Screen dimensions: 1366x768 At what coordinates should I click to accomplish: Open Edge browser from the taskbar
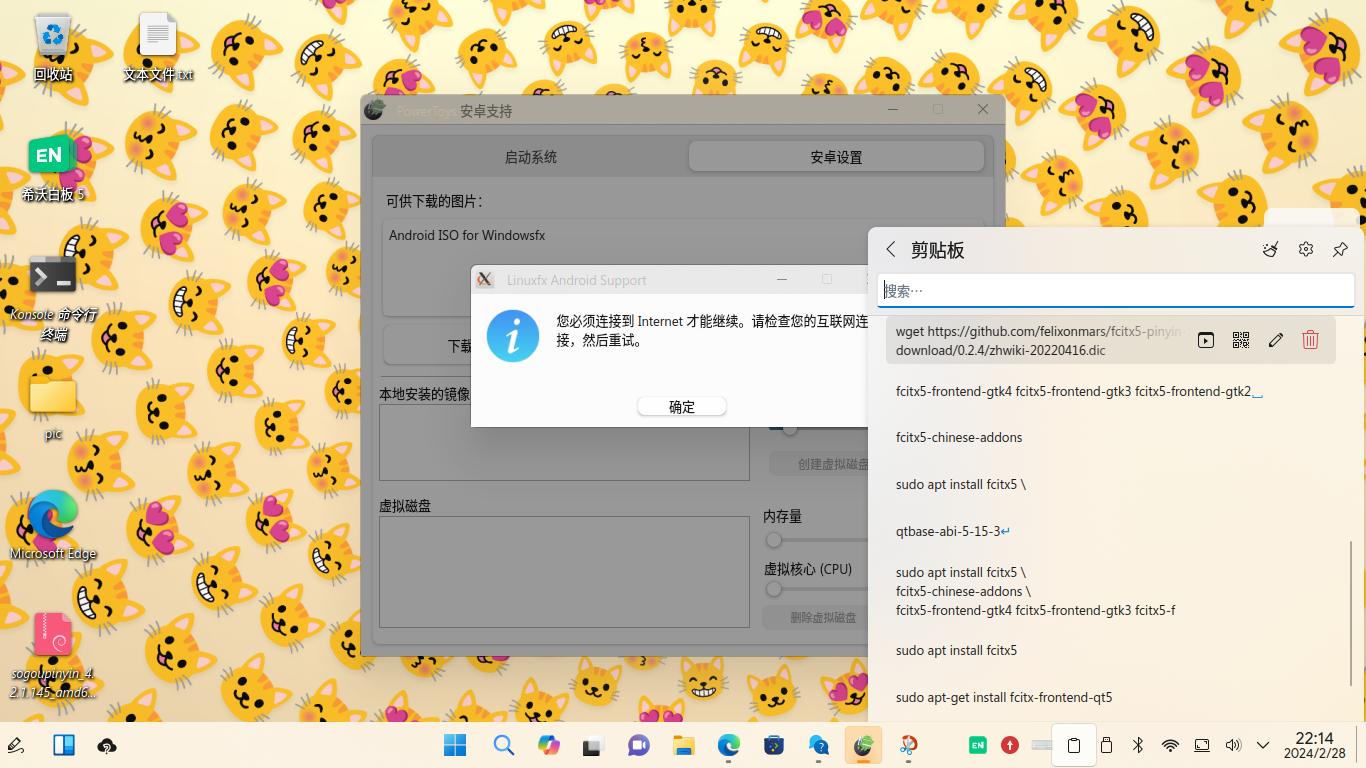coord(728,745)
